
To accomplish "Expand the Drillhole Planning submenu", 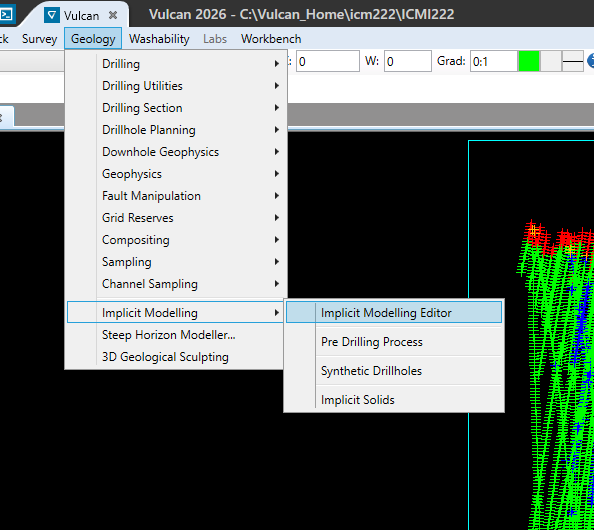I will [177, 130].
